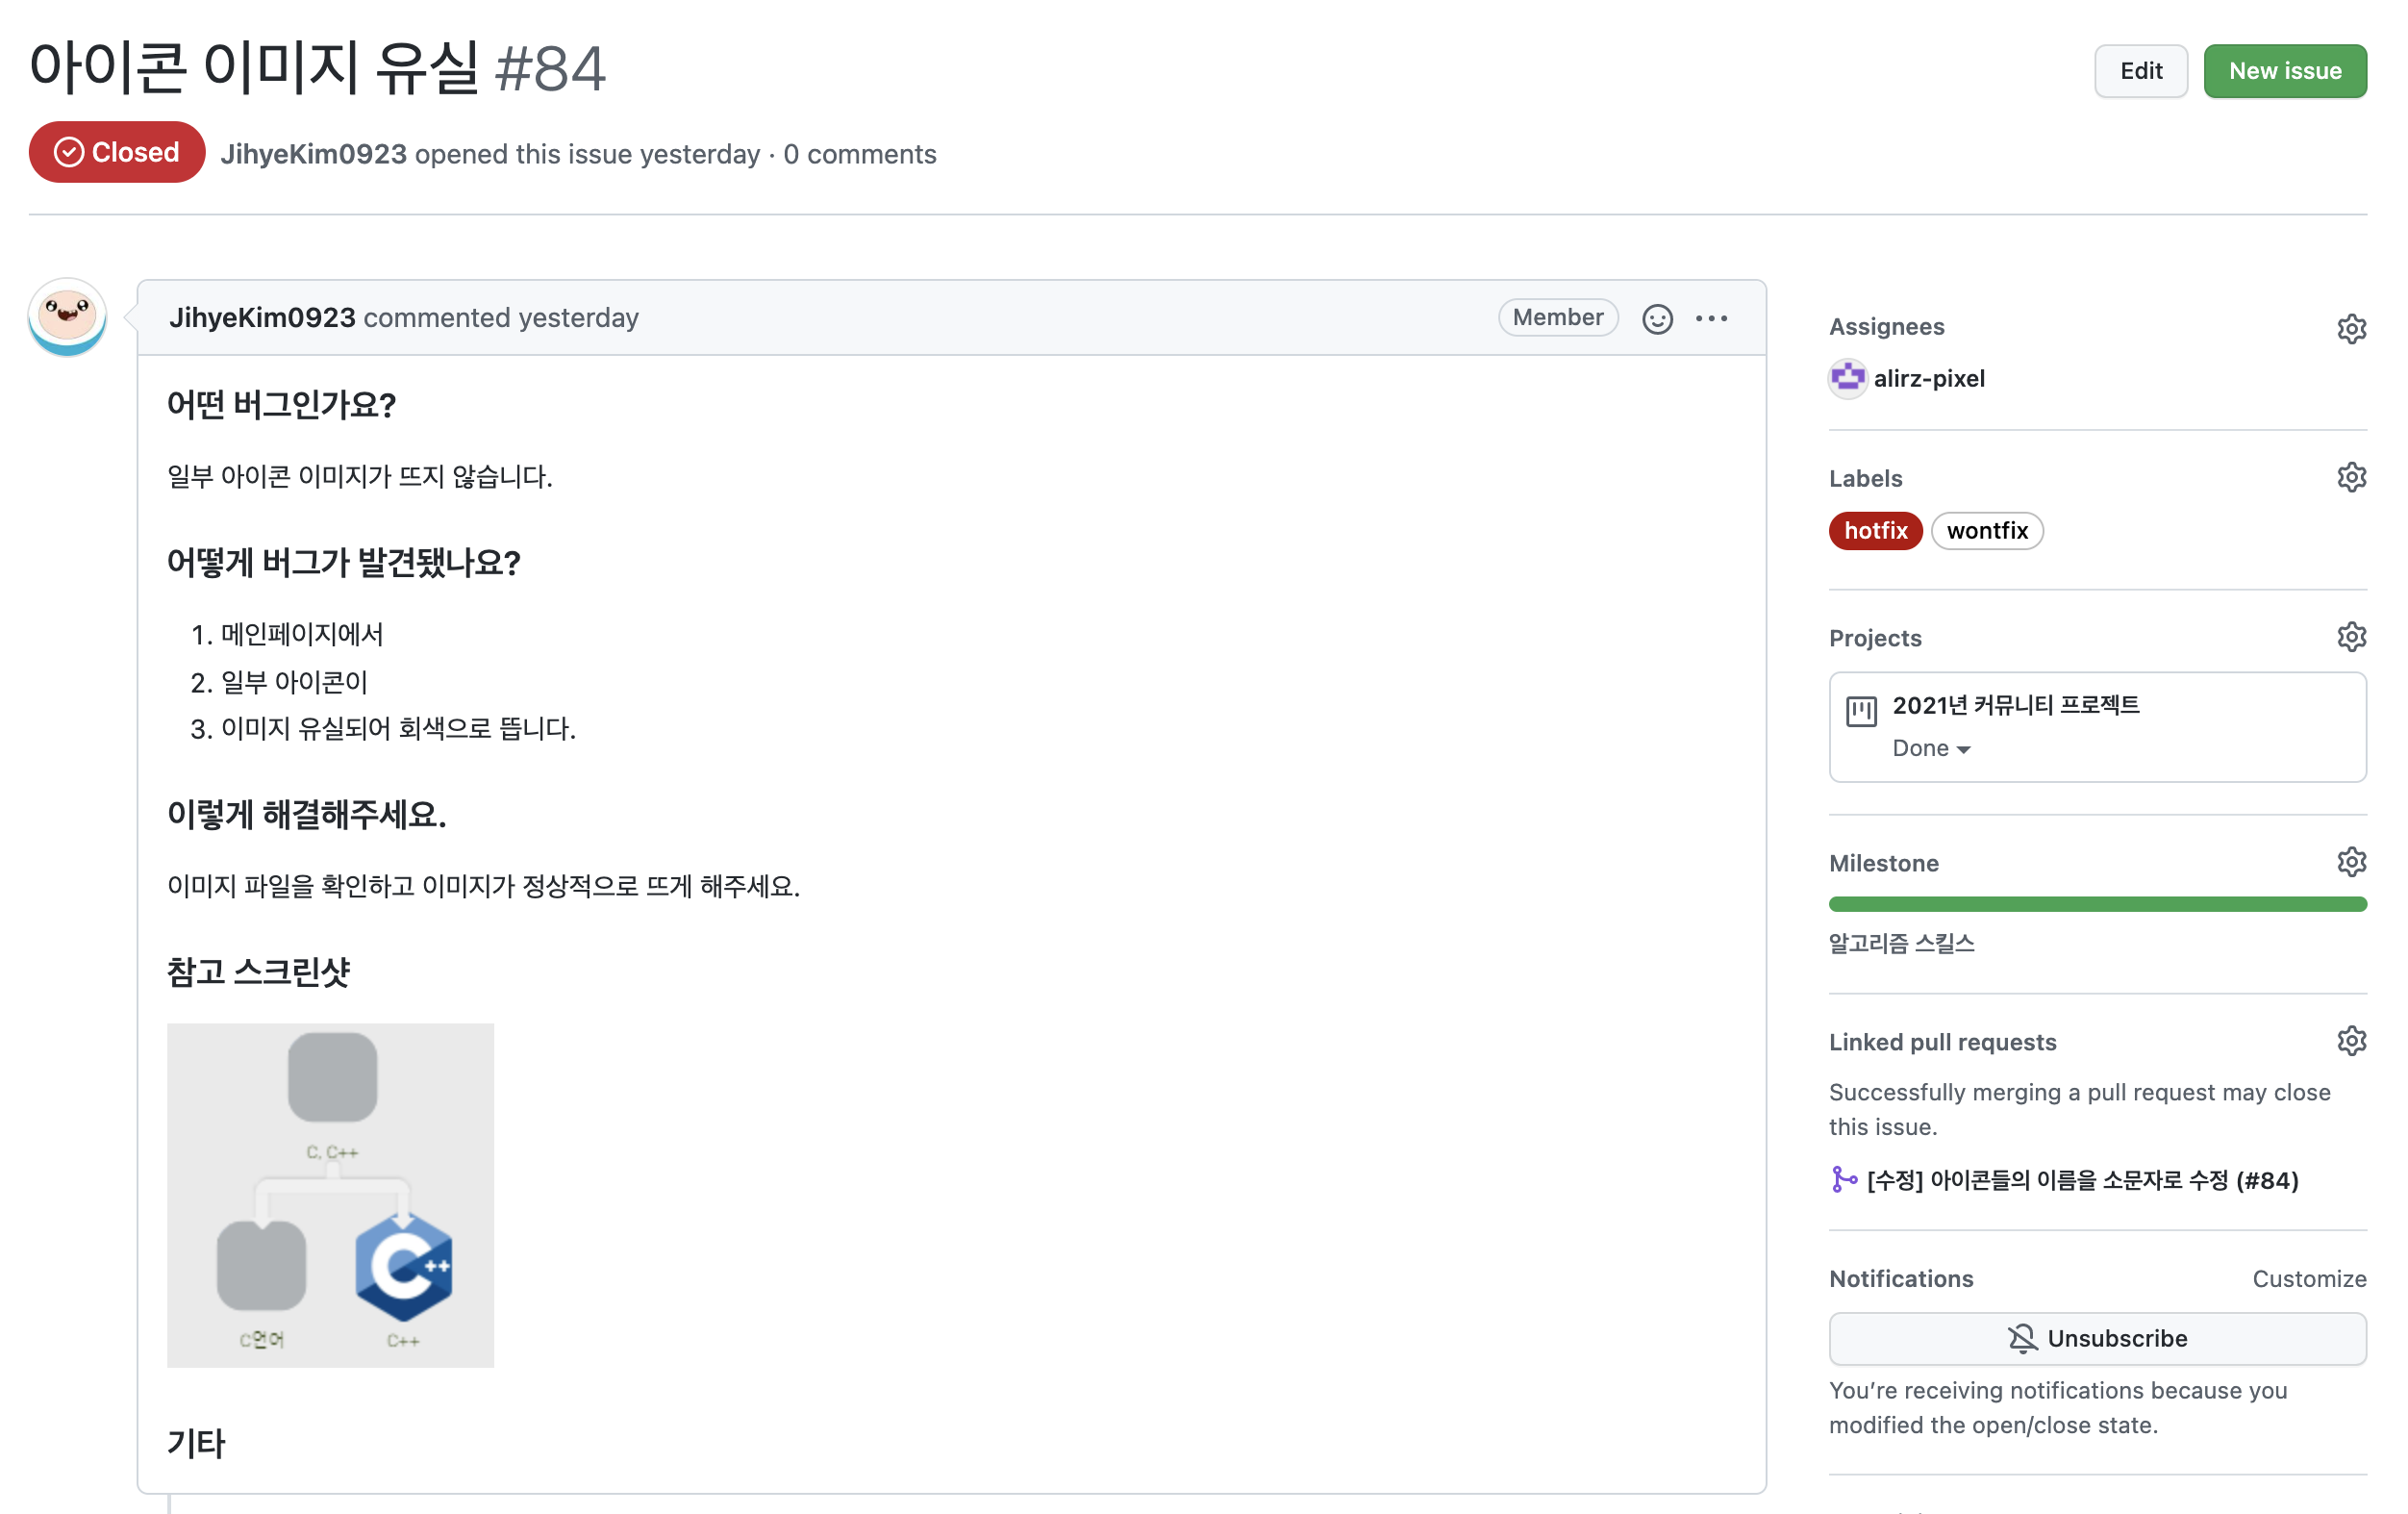Click the project board icon
This screenshot has width=2408, height=1514.
(x=1861, y=712)
